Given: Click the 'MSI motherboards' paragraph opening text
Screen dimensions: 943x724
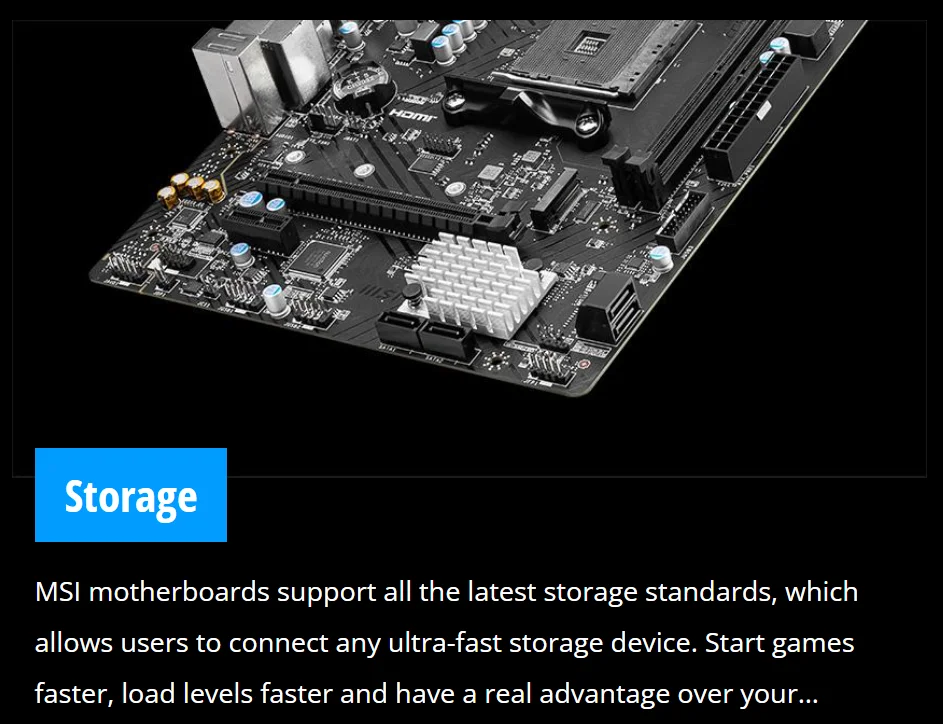Looking at the screenshot, I should click(x=152, y=592).
